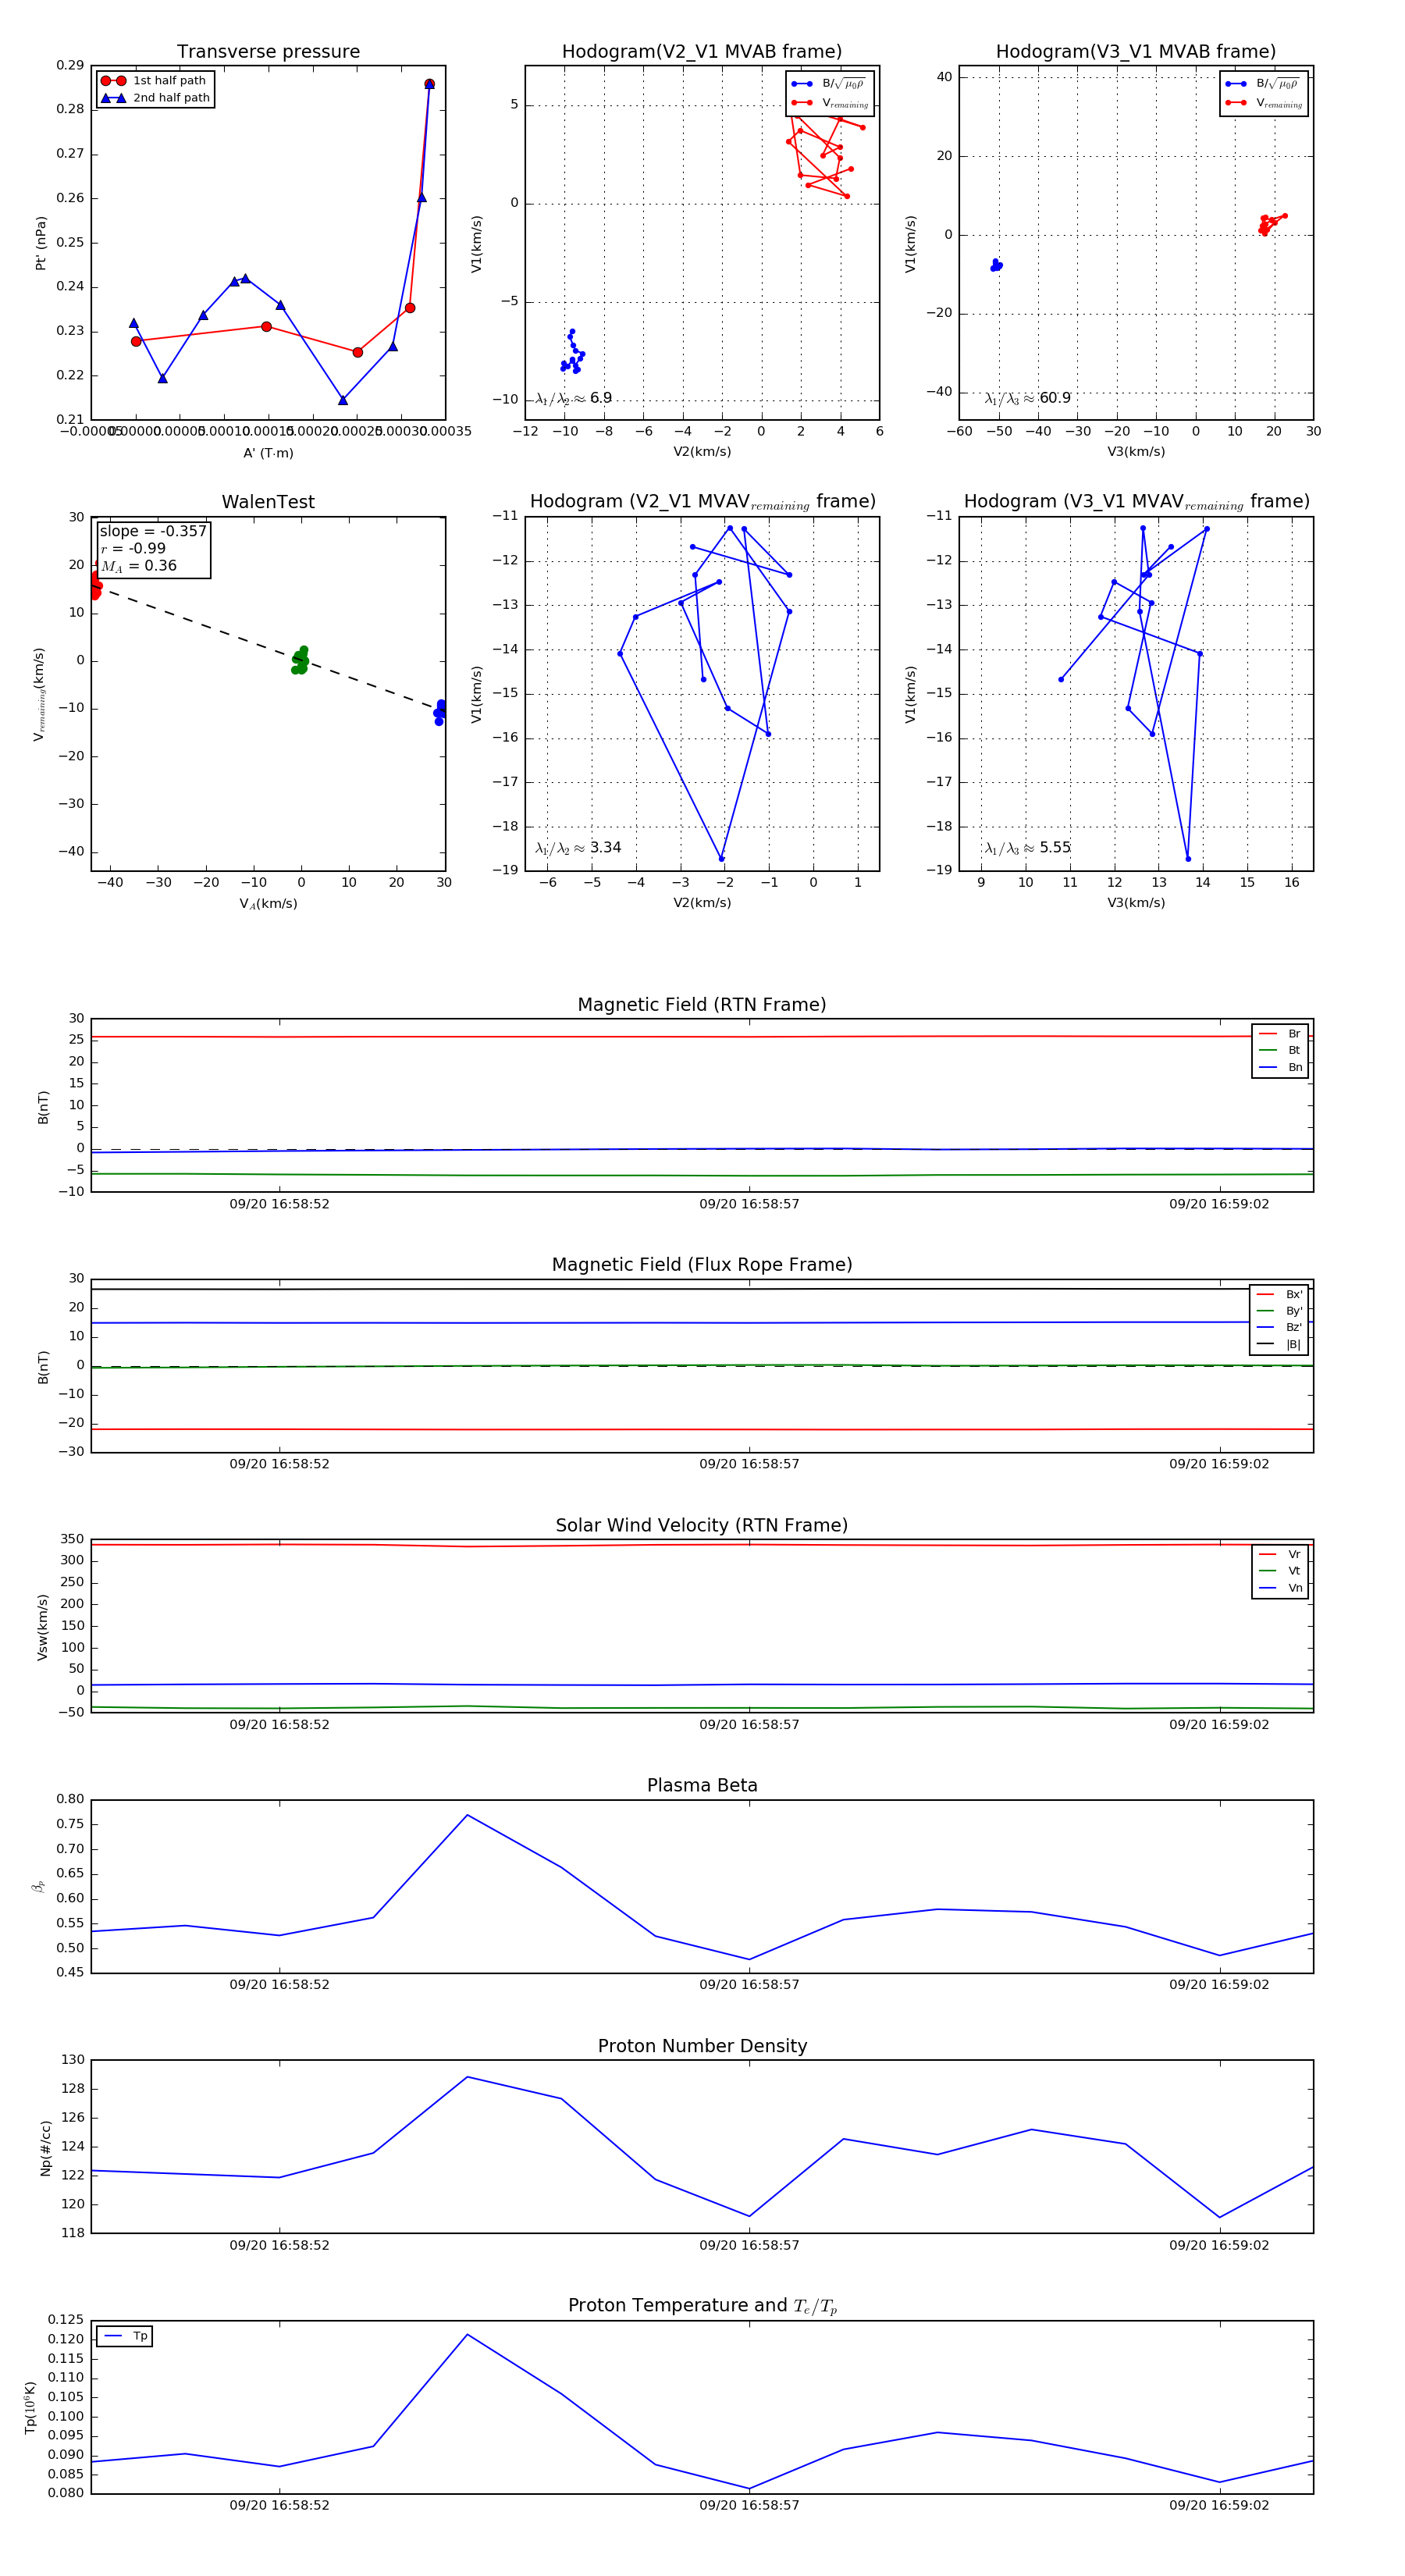Viewport: 1405px width, 2576px height.
Task: Click the B/sqrt(μ0ρ) legend entry in the V3_V1 MVAB hodogram
Action: pyautogui.click(x=1263, y=84)
